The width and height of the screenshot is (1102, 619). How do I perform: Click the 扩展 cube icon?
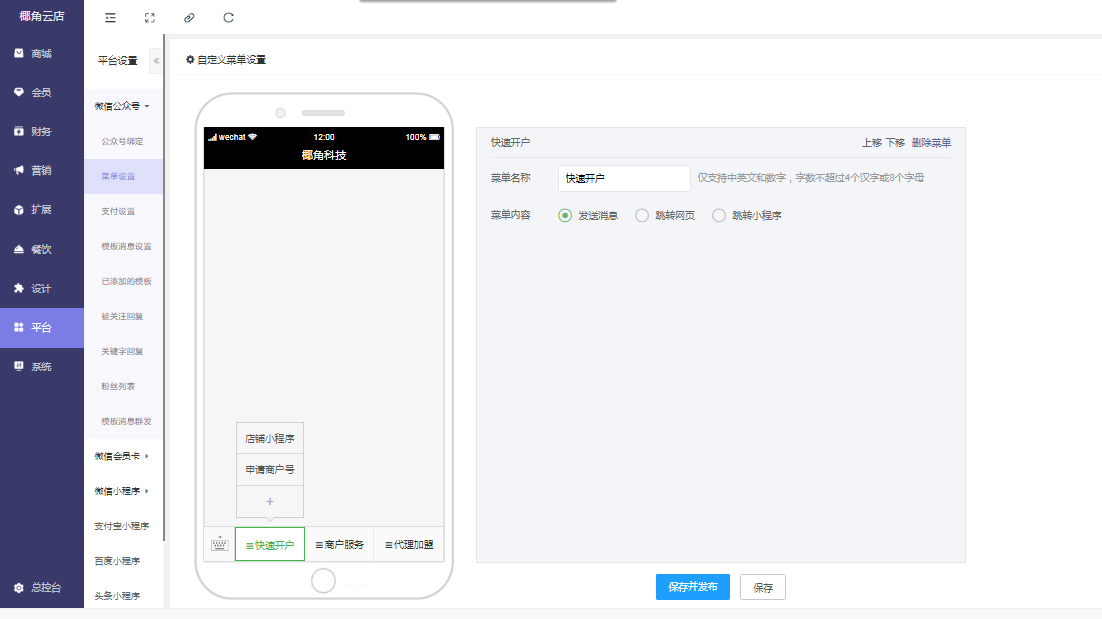point(19,209)
